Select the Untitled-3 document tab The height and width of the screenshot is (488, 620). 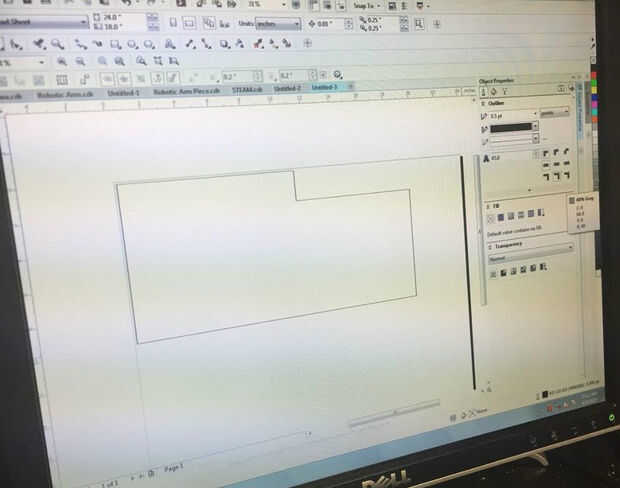[x=324, y=87]
